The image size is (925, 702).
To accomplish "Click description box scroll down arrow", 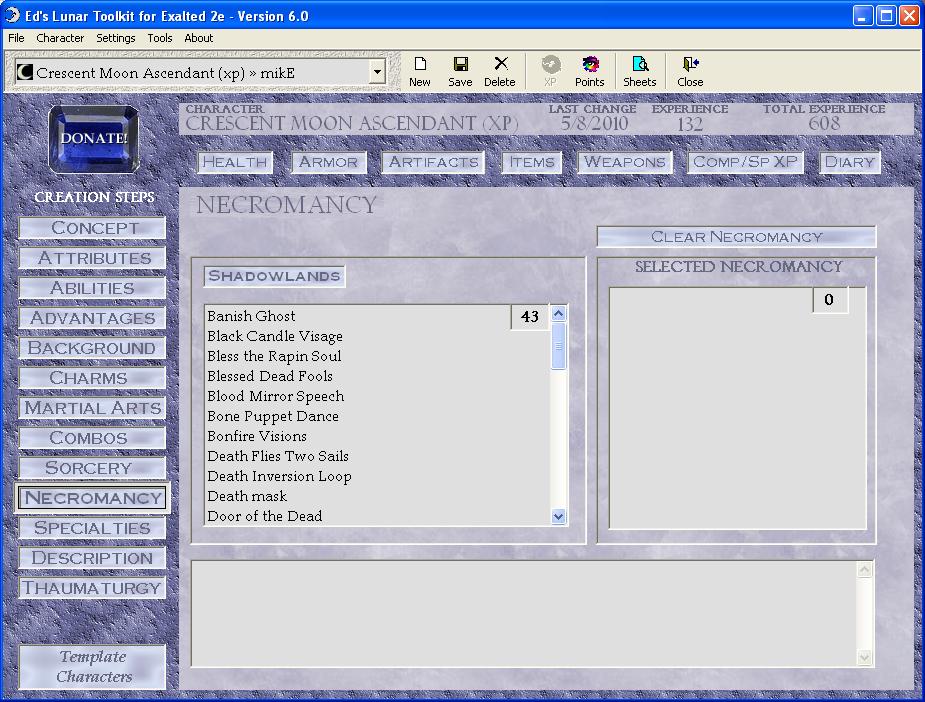I will pos(864,657).
